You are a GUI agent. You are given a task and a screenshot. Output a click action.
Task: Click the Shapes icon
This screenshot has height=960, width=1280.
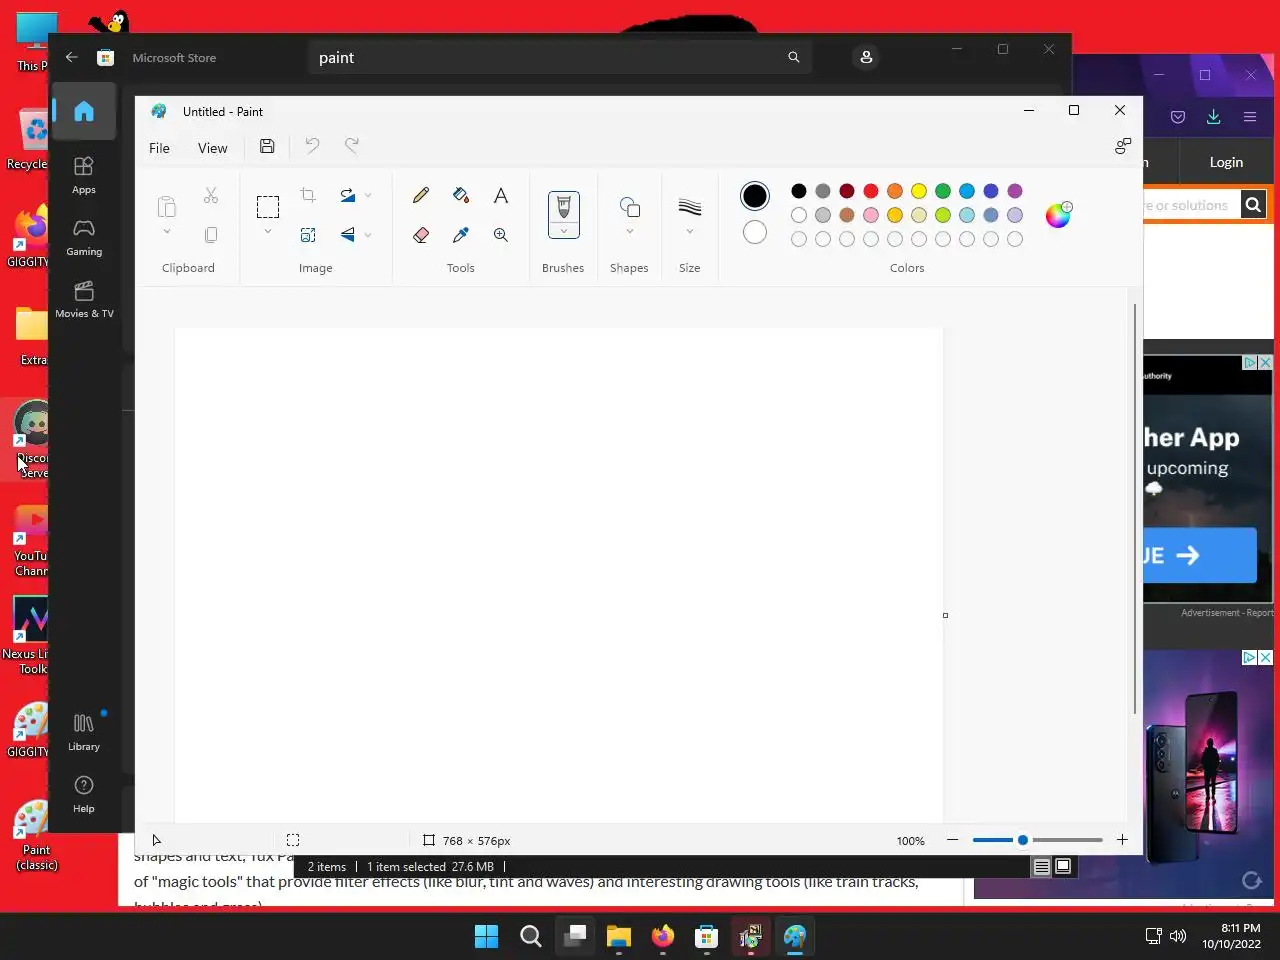630,207
